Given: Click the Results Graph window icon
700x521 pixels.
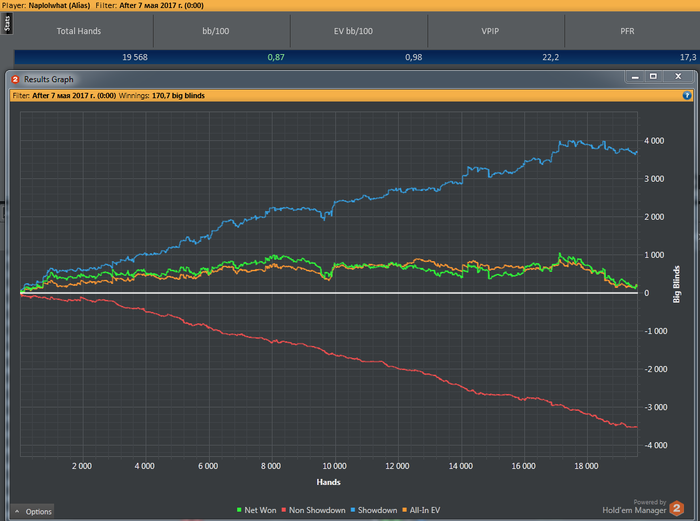Looking at the screenshot, I should [15, 79].
